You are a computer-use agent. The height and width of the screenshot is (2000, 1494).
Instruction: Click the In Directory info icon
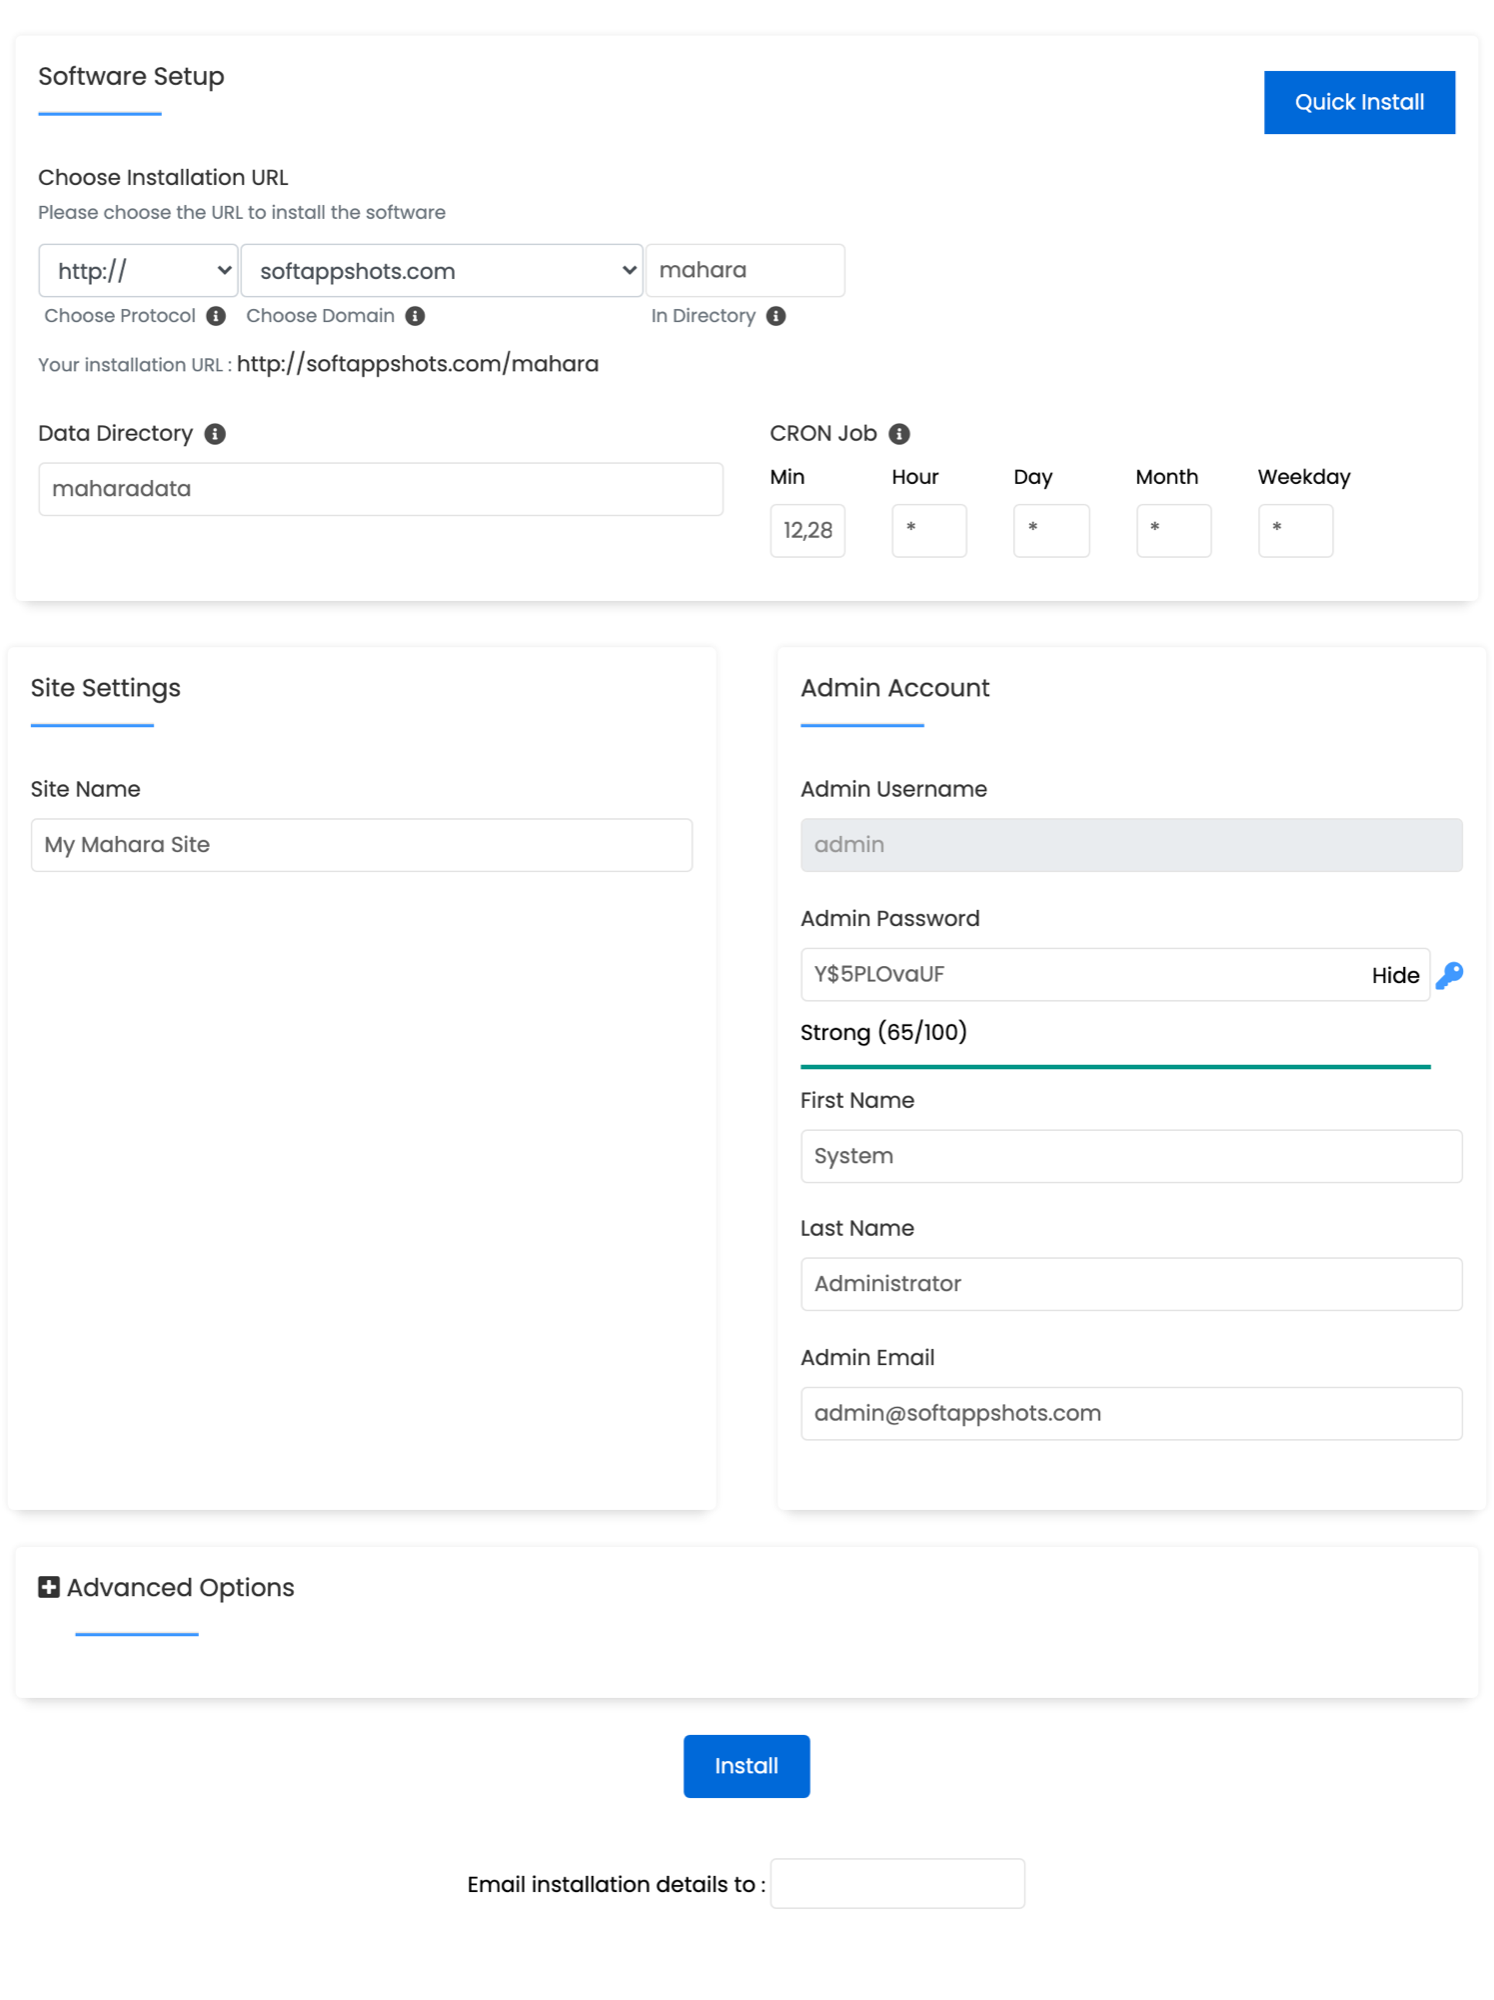tap(776, 316)
